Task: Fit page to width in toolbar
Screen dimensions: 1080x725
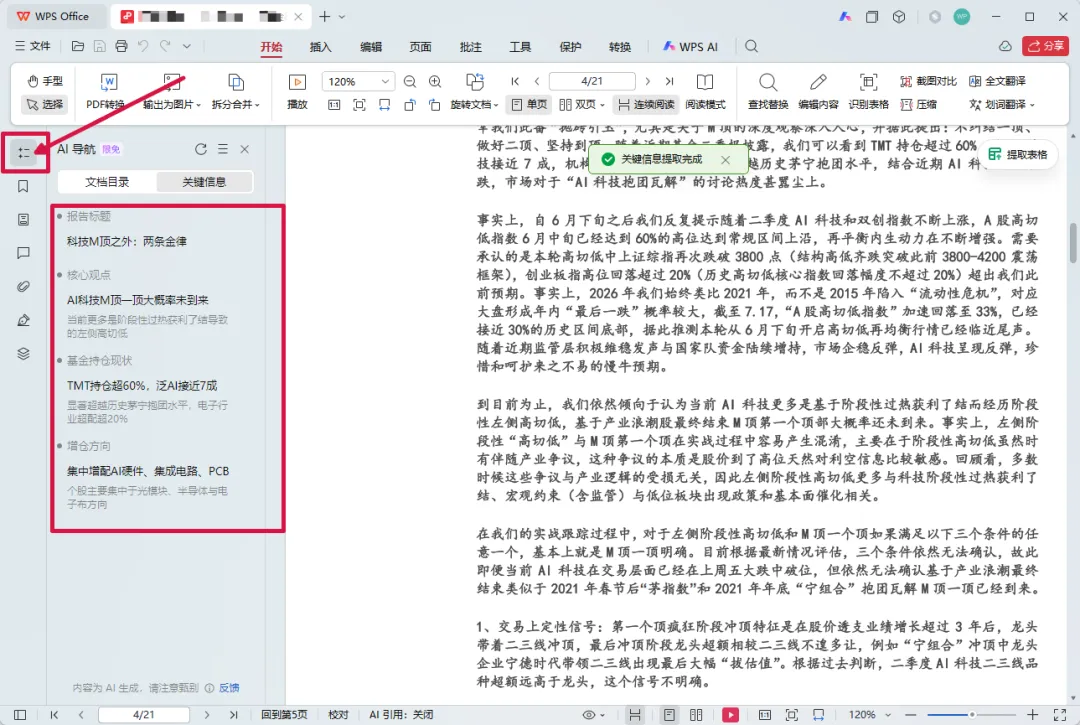Action: point(384,105)
